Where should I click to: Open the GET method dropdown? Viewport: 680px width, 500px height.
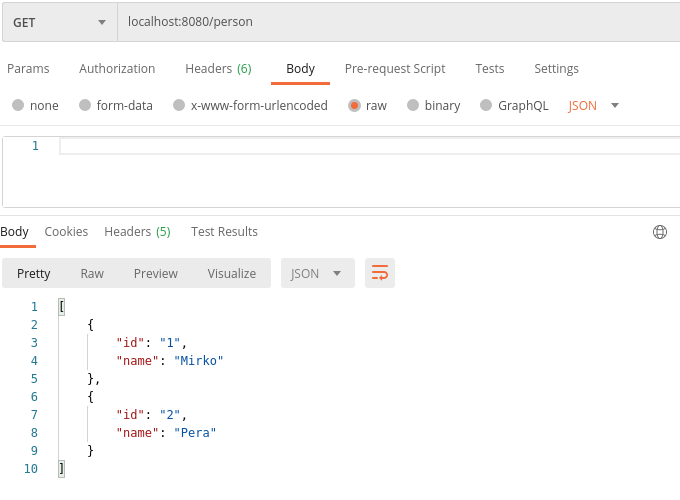click(x=60, y=22)
